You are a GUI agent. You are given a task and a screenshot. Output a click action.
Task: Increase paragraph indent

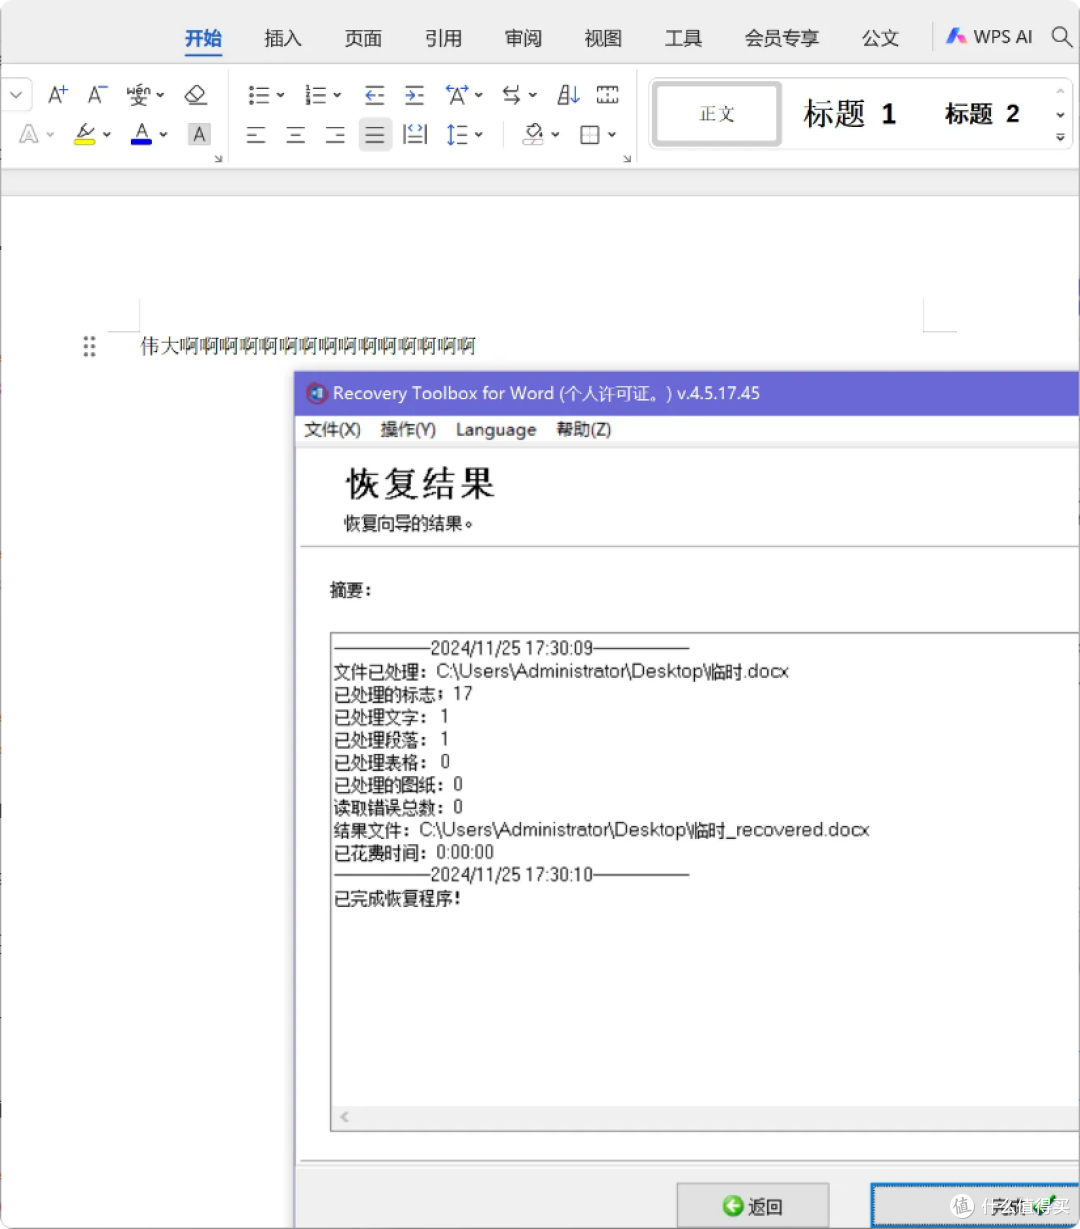pos(414,95)
